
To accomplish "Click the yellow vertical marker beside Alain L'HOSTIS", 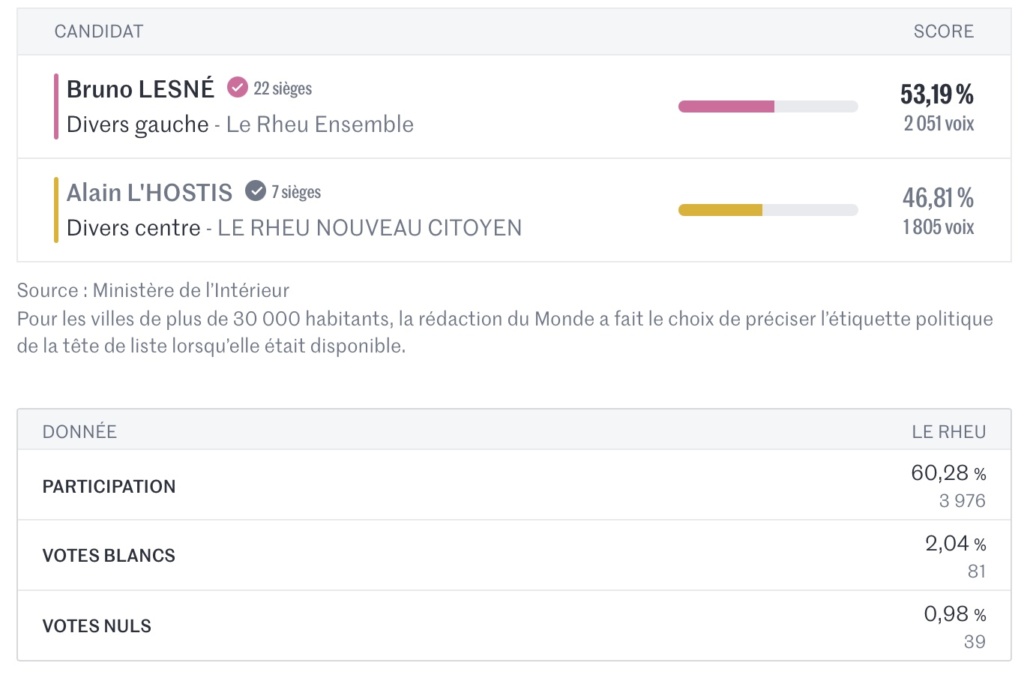I will pyautogui.click(x=56, y=210).
